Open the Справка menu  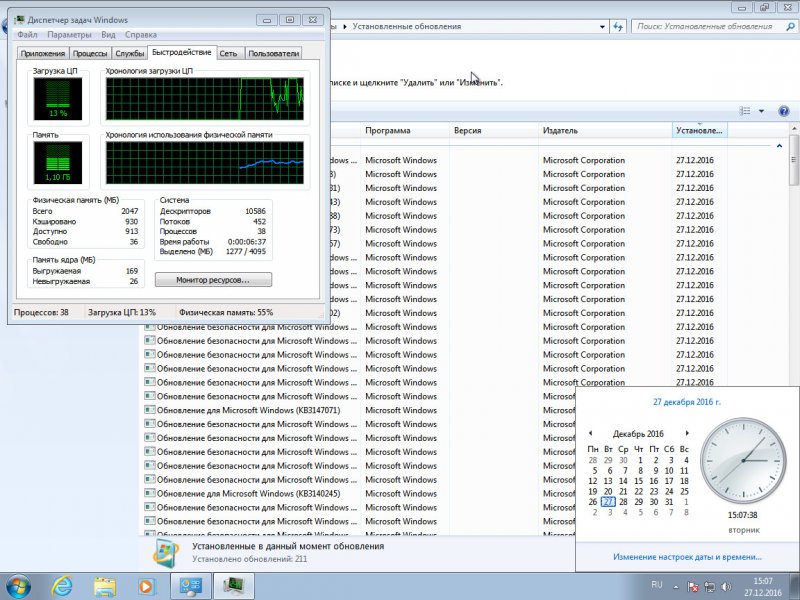click(141, 35)
